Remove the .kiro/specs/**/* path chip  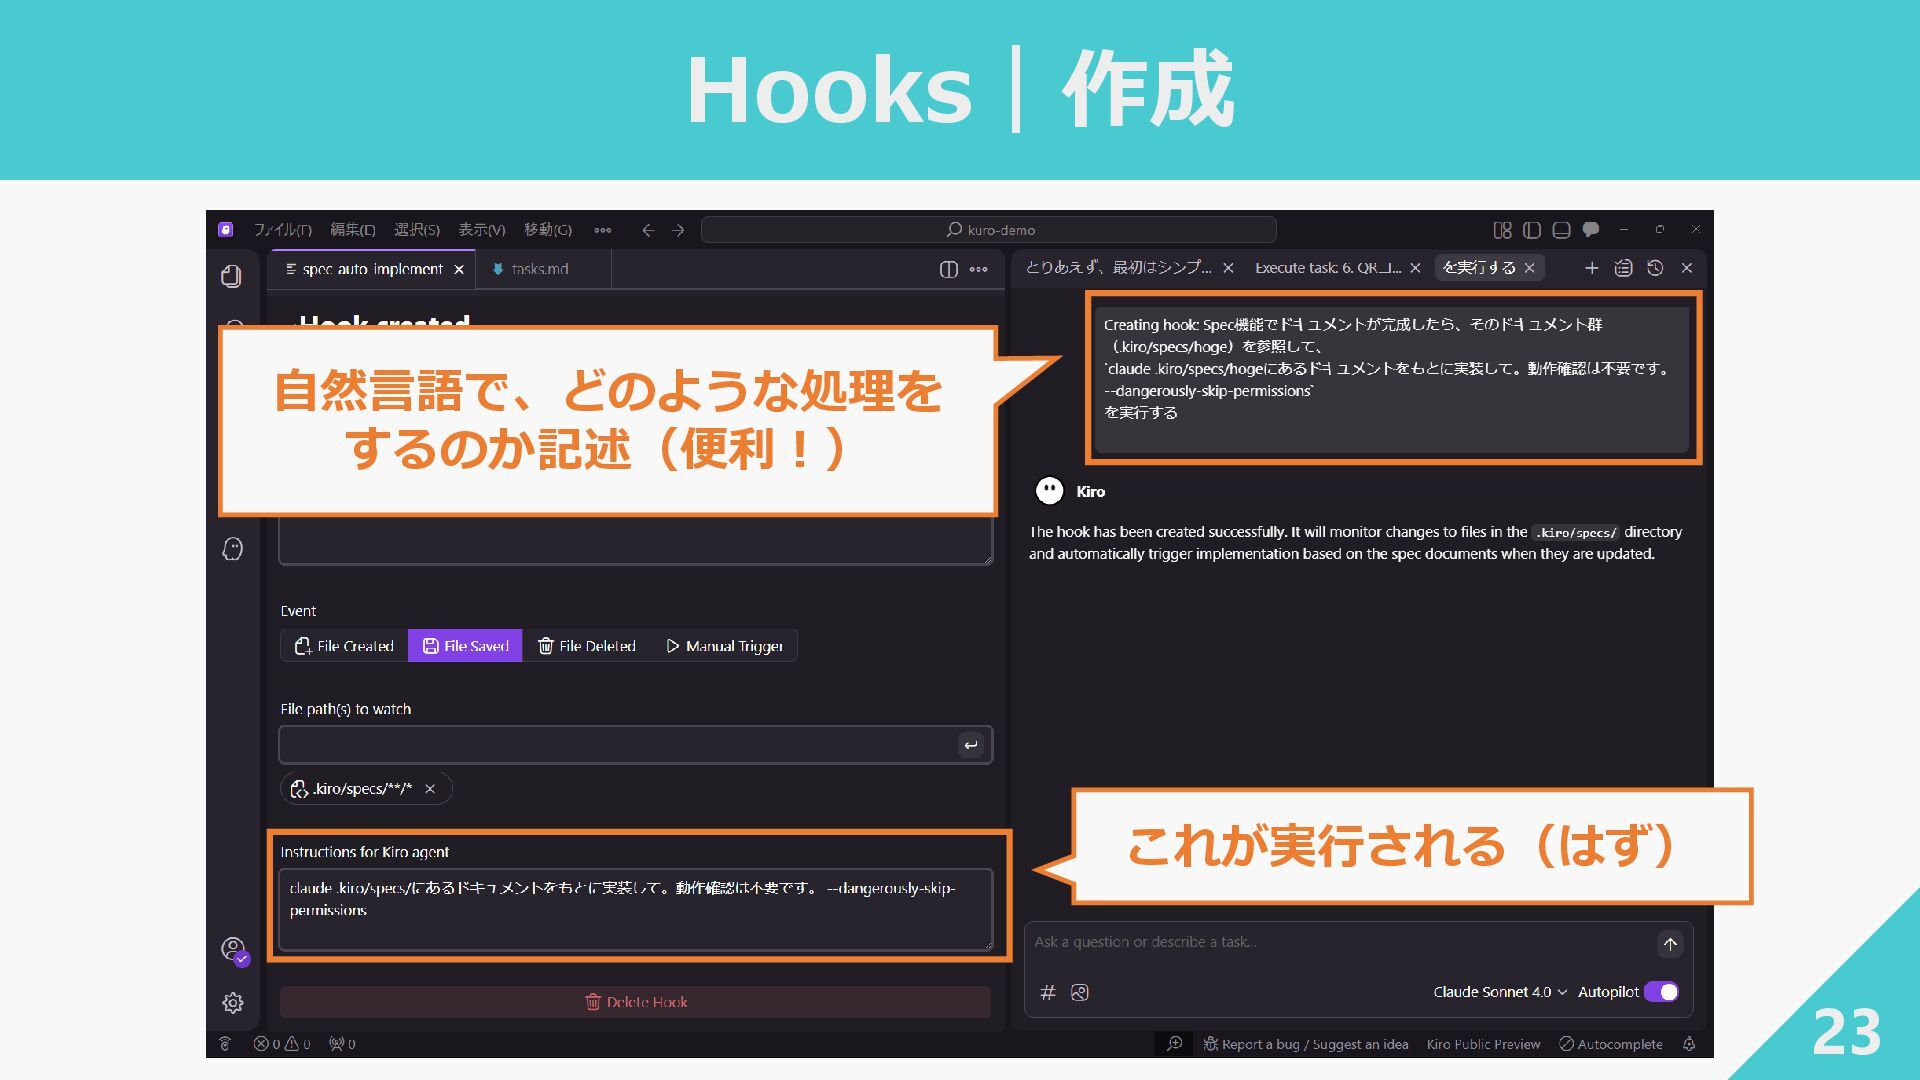[430, 789]
